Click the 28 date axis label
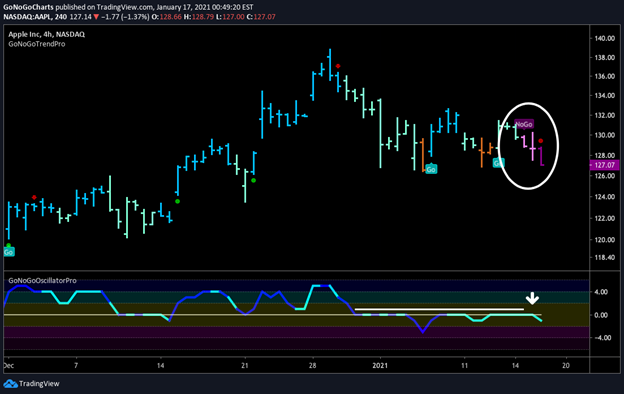The height and width of the screenshot is (394, 624). (312, 365)
